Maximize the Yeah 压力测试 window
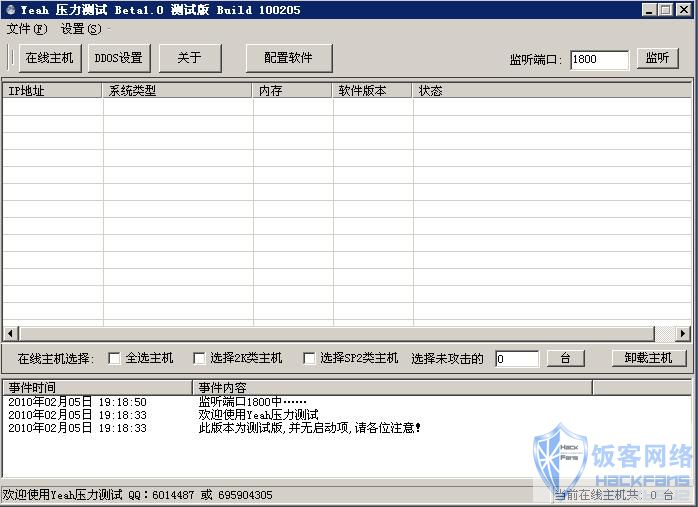 (666, 10)
